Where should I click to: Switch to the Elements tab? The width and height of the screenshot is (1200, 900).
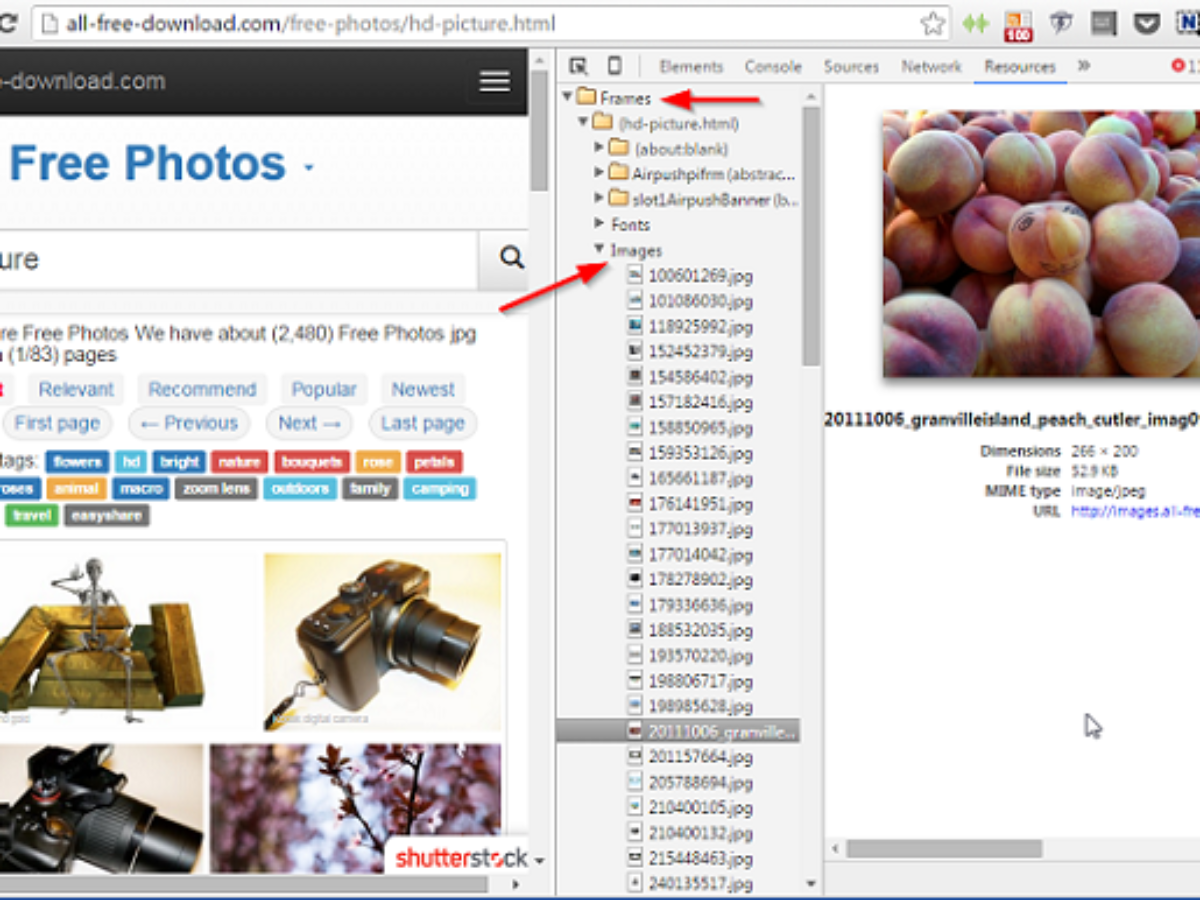pyautogui.click(x=691, y=66)
